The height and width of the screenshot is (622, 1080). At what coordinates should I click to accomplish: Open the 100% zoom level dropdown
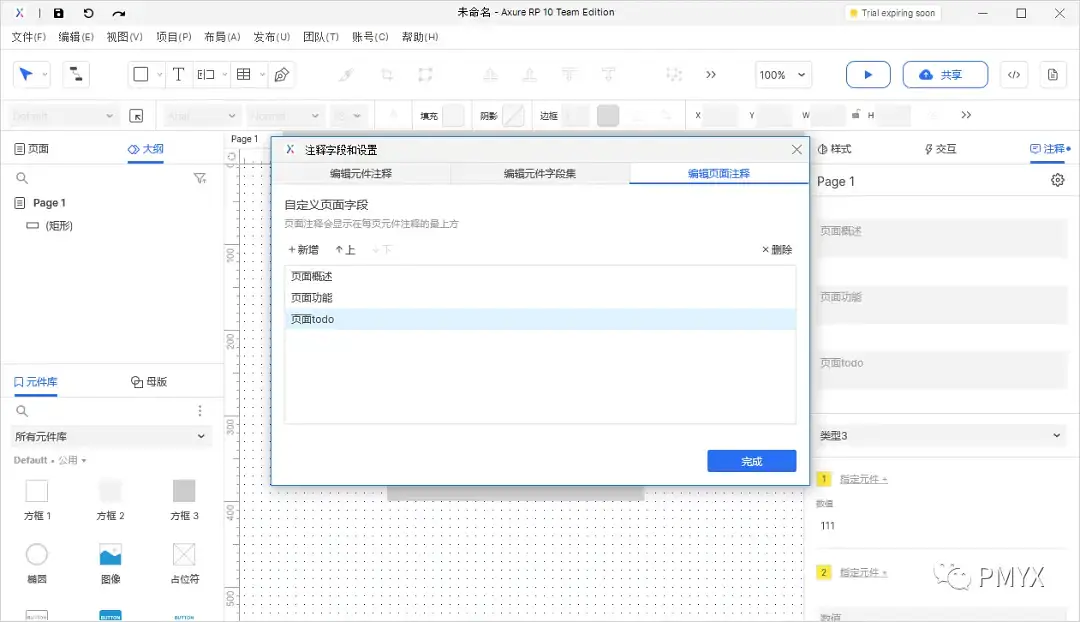coord(783,74)
